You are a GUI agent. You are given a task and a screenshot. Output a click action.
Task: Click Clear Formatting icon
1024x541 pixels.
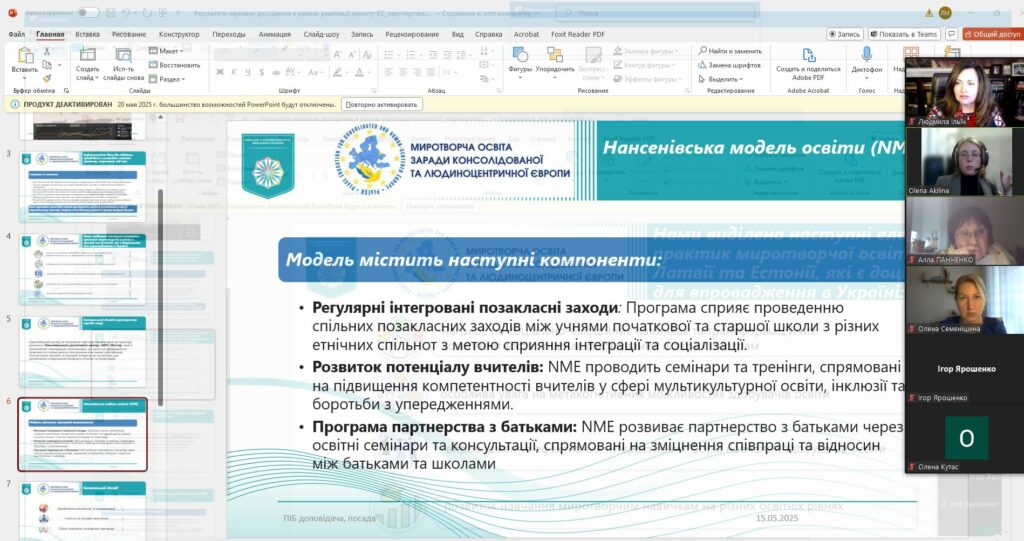point(367,54)
